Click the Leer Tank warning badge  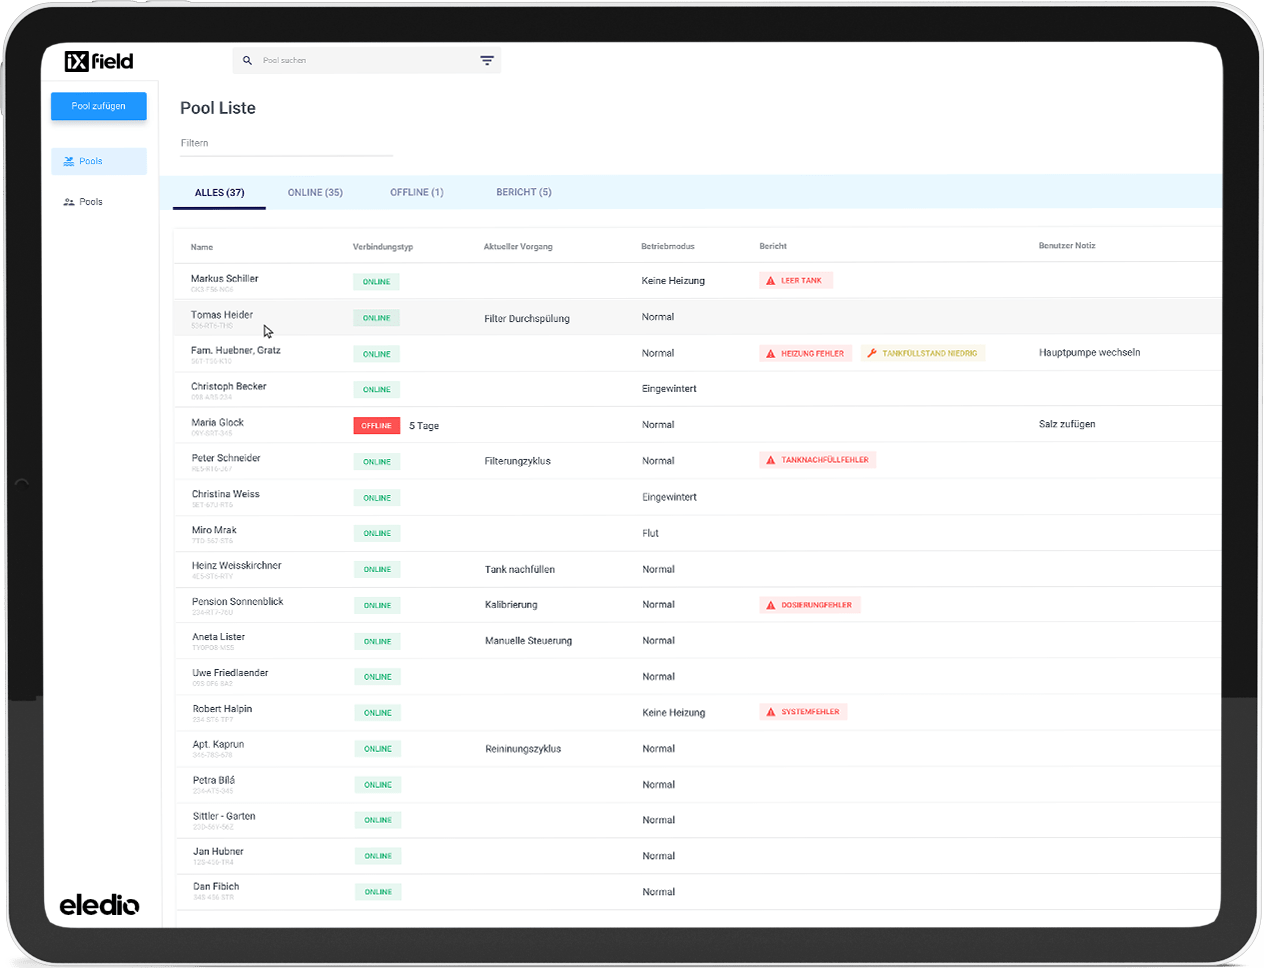796,281
